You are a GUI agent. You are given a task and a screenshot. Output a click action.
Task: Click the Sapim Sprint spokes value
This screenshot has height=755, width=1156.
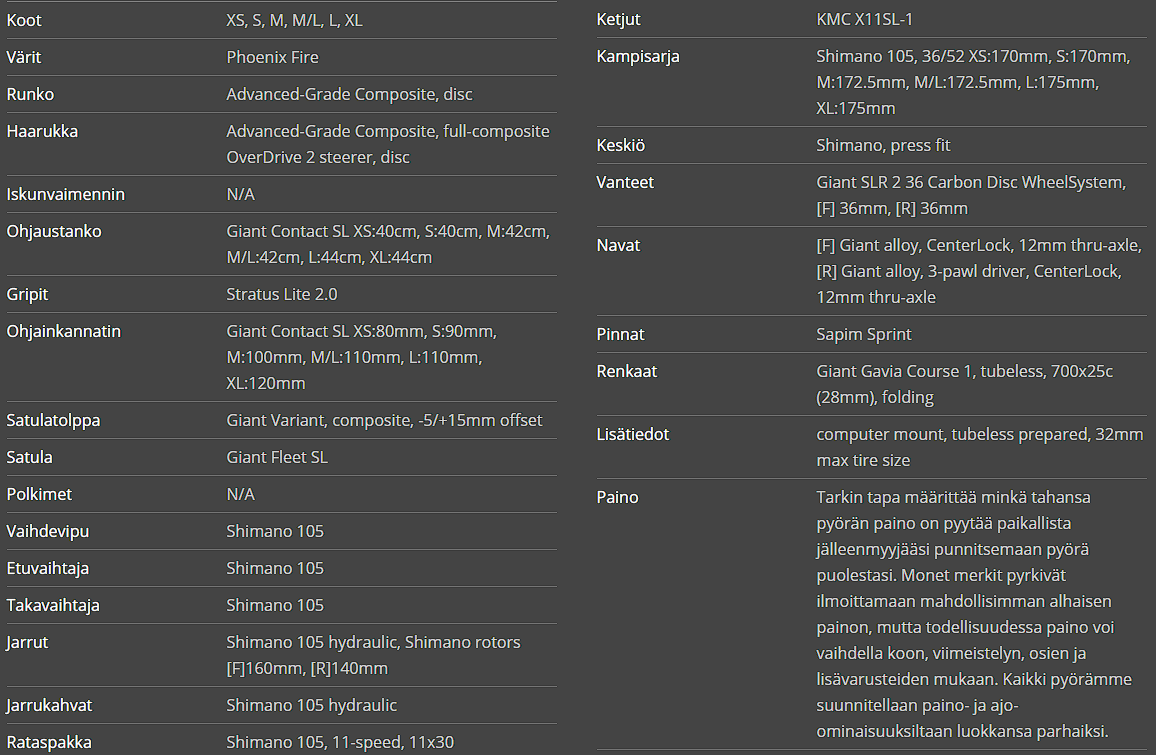(864, 334)
